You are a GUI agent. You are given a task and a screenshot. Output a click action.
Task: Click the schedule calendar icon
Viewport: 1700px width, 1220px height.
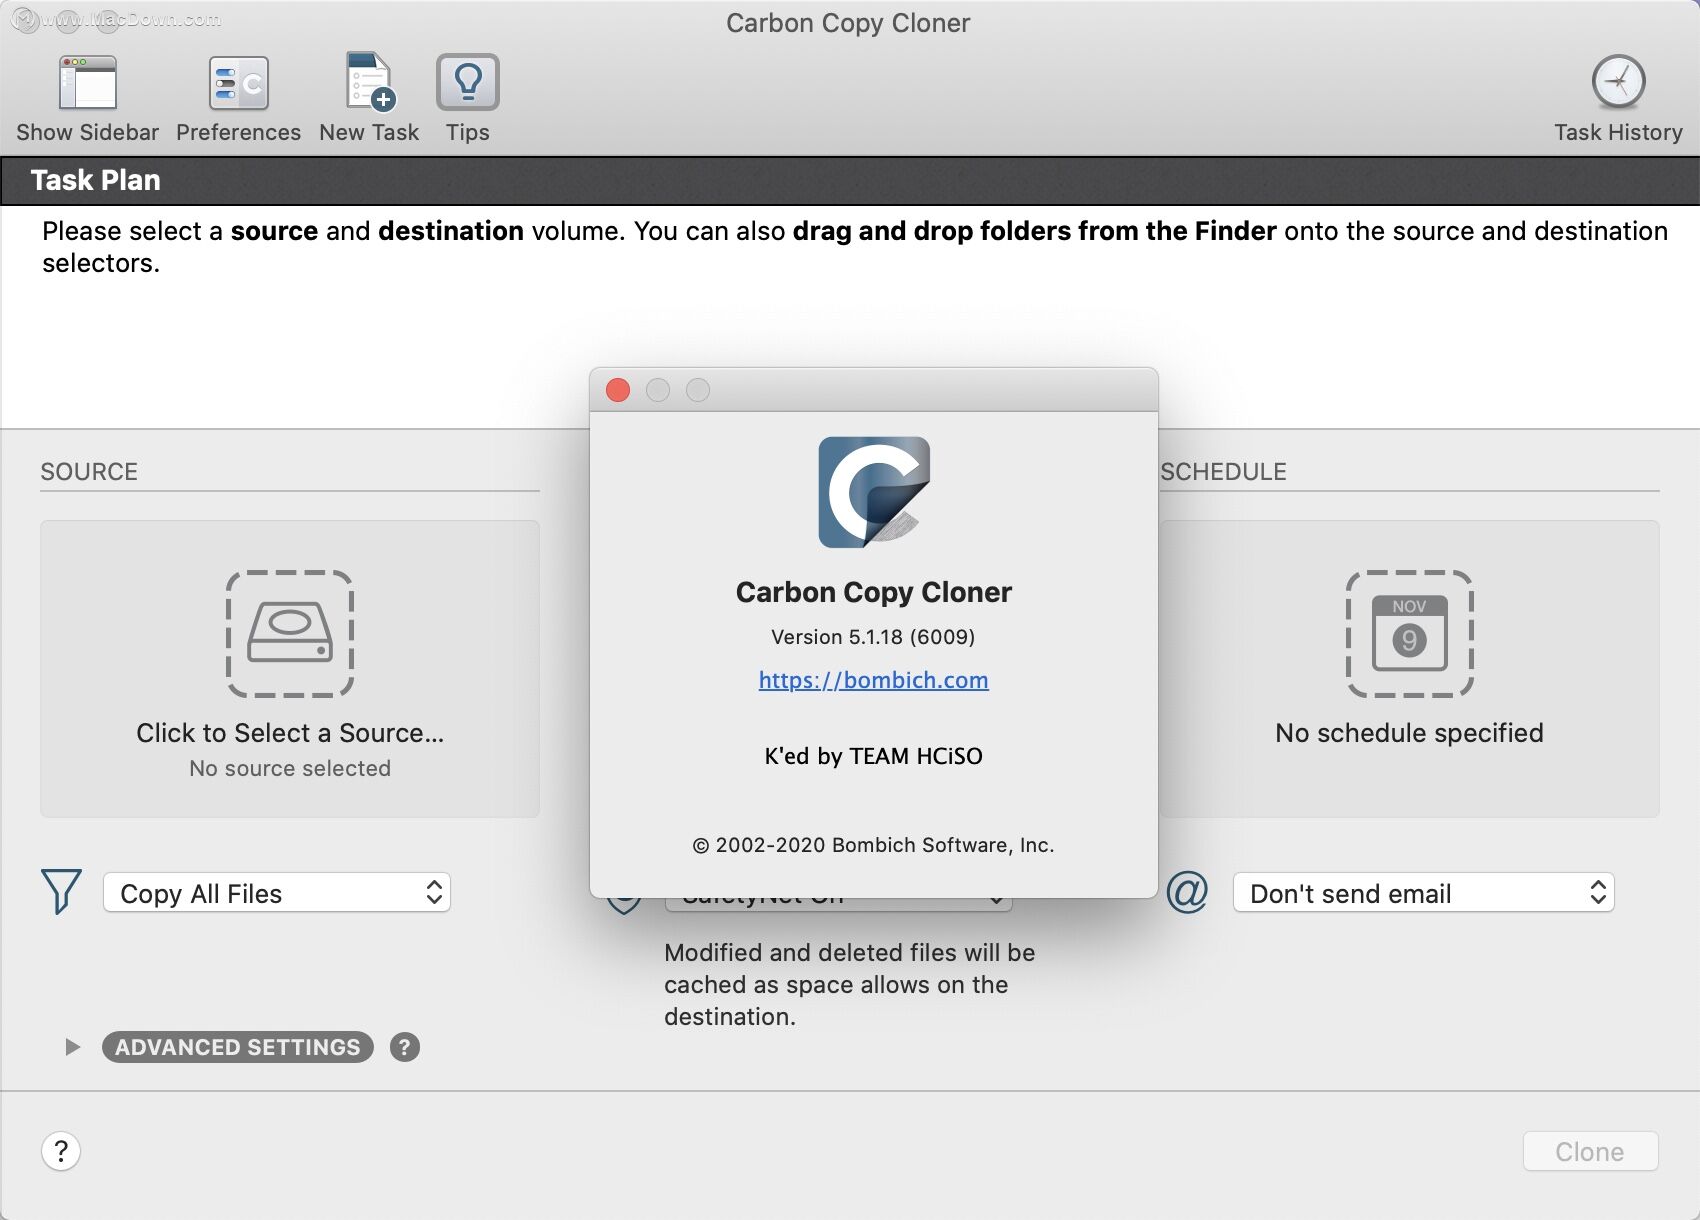pyautogui.click(x=1409, y=633)
